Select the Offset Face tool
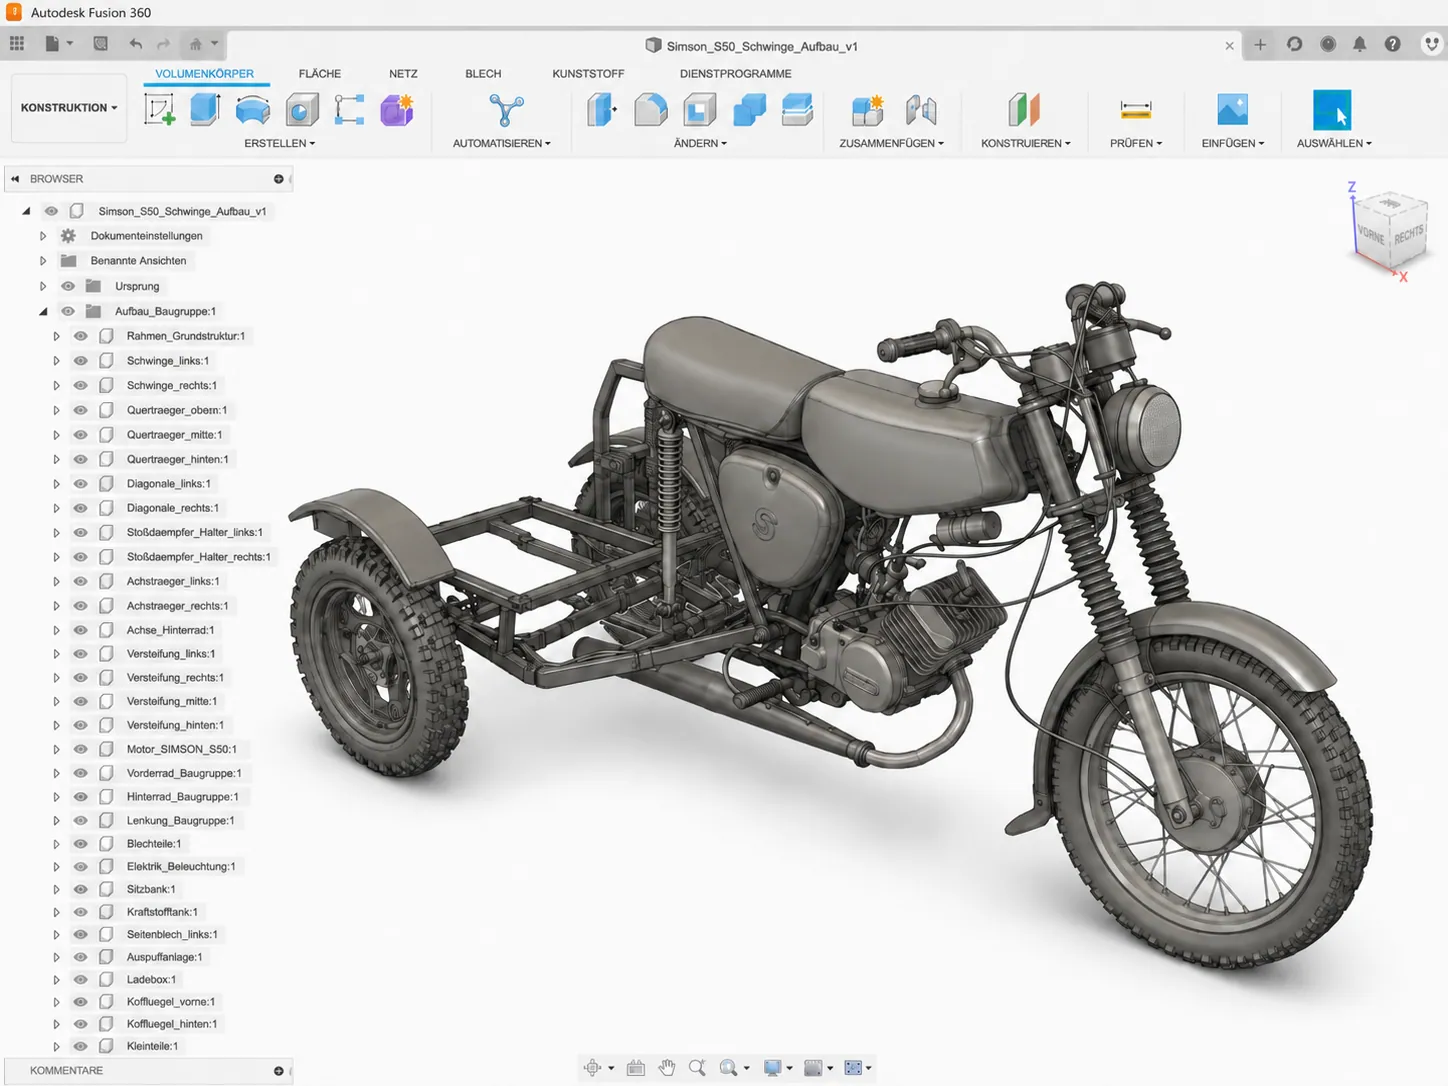The width and height of the screenshot is (1448, 1086). (797, 110)
